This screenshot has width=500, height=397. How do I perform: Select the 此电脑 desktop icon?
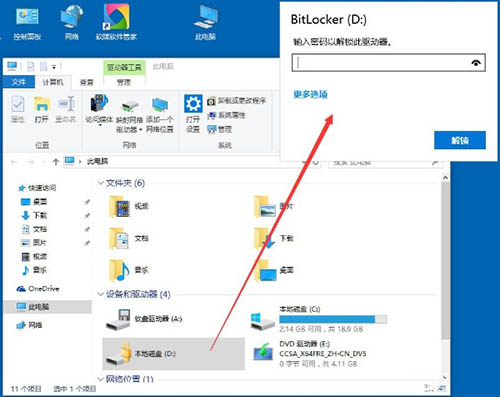tap(206, 23)
